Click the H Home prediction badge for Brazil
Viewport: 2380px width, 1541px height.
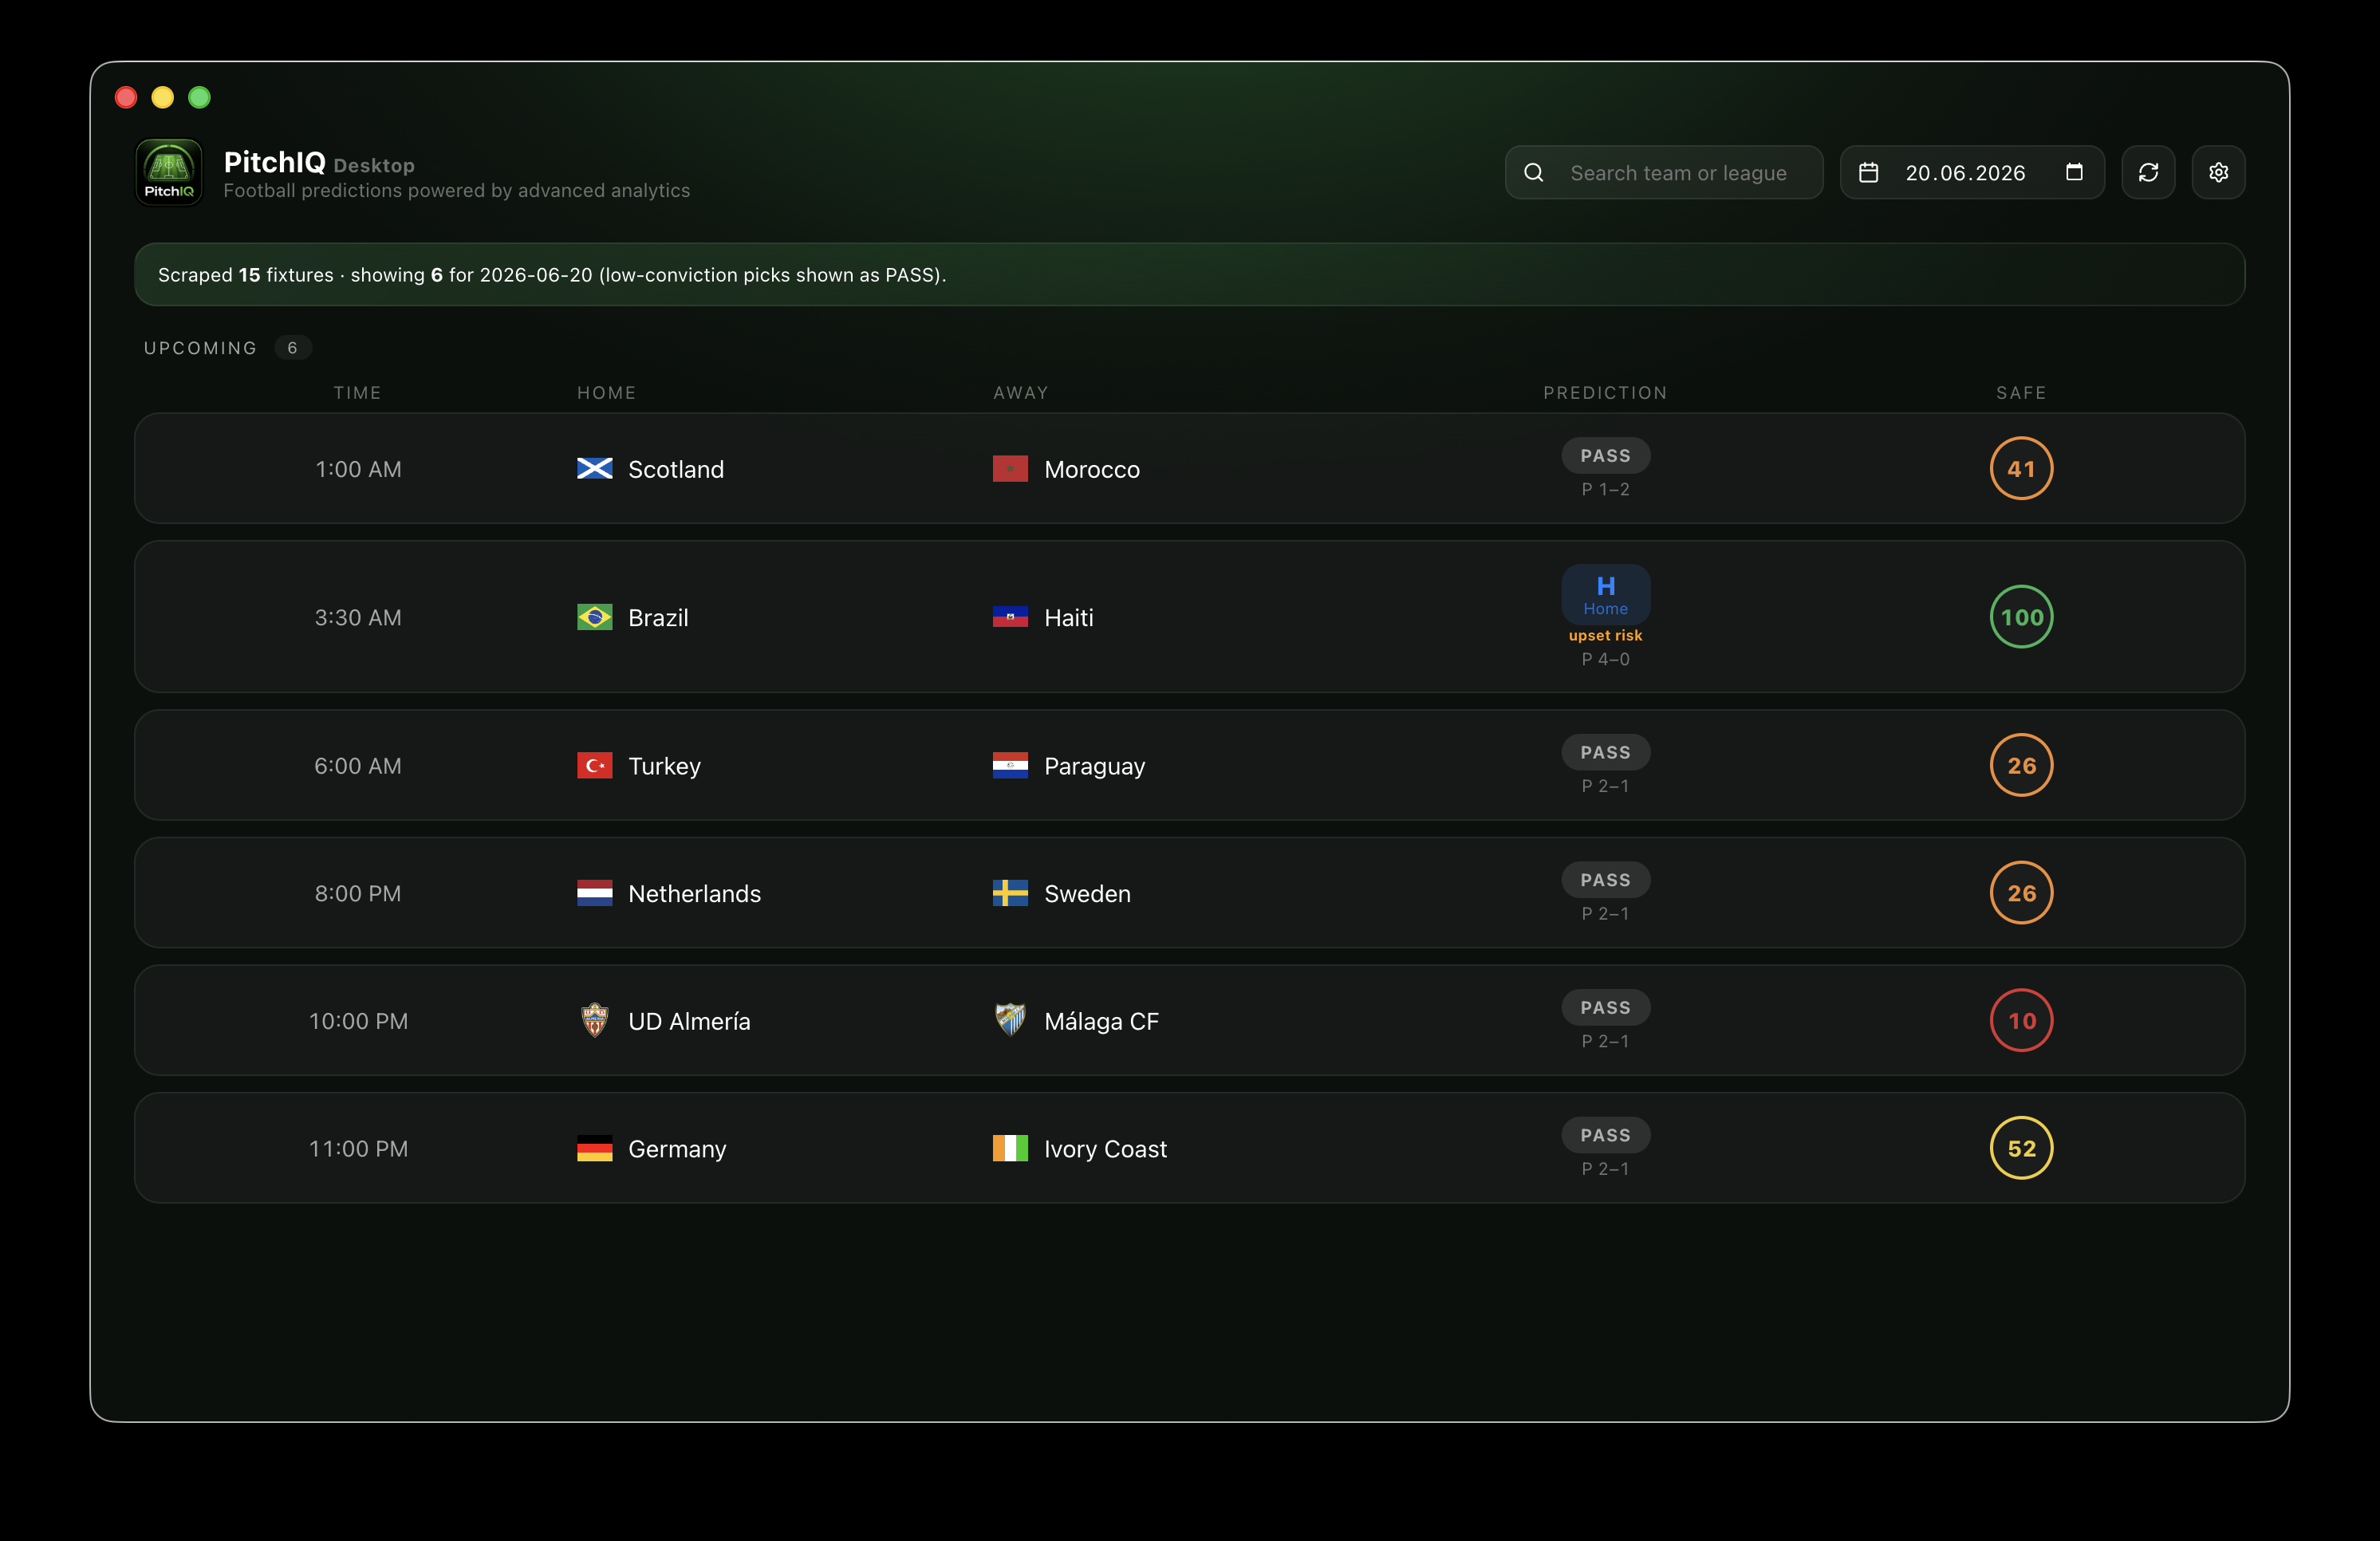pos(1605,595)
